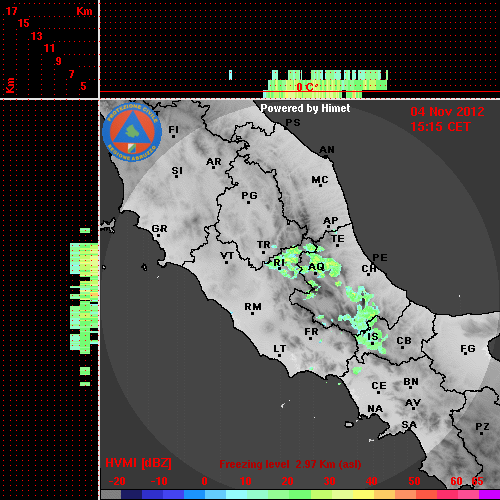This screenshot has width=500, height=500.
Task: Click the 30 dBZ color on scale
Action: pos(322,495)
